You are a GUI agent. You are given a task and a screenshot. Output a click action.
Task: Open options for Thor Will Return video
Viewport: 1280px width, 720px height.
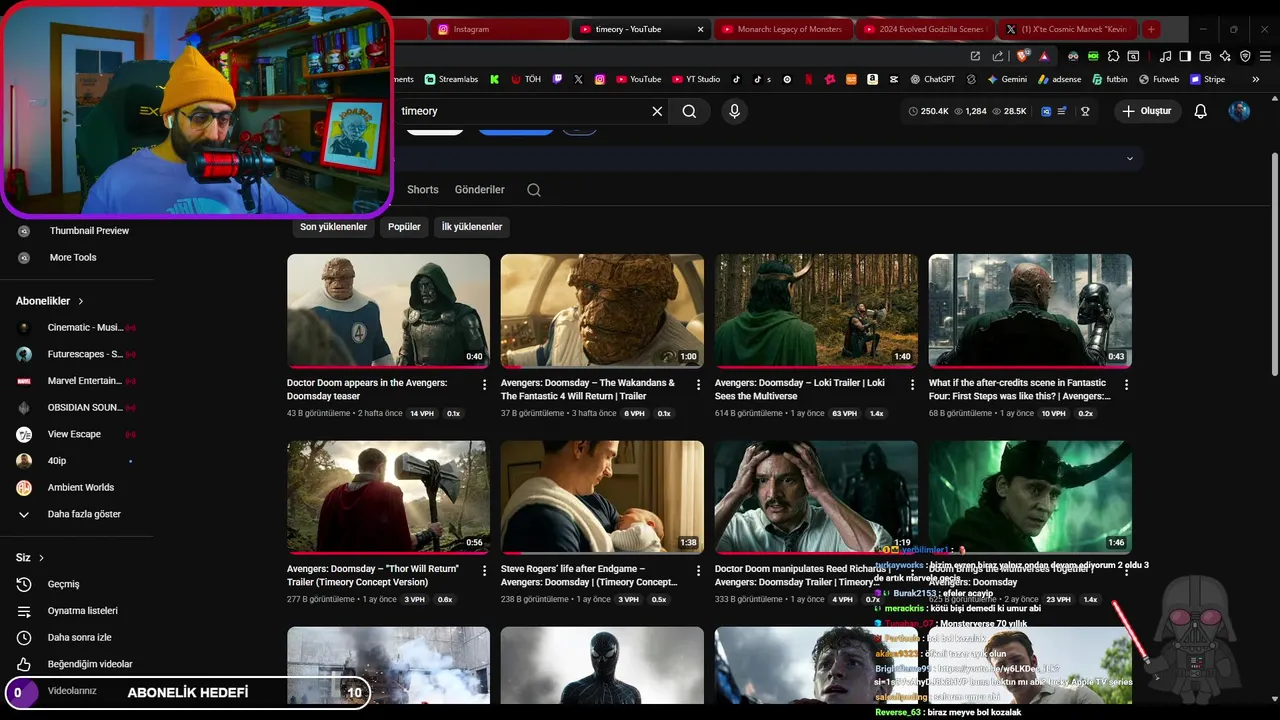point(485,570)
